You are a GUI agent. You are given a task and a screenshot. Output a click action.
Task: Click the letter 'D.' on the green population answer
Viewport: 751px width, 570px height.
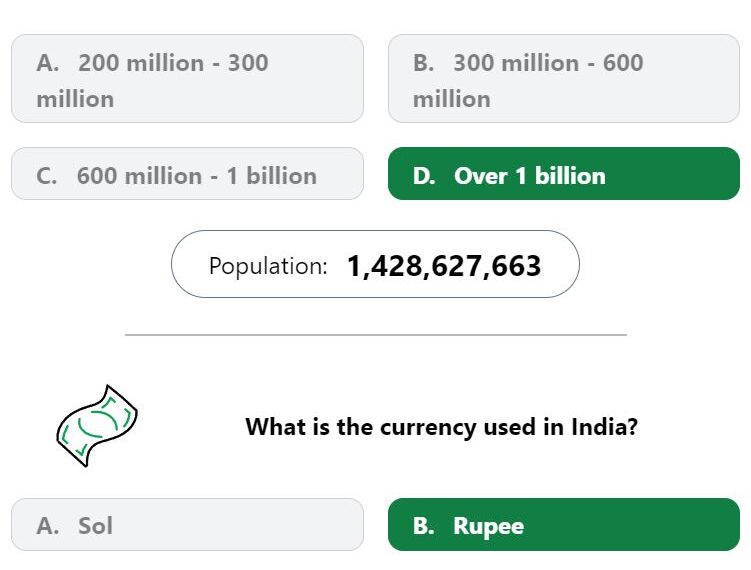coord(424,176)
